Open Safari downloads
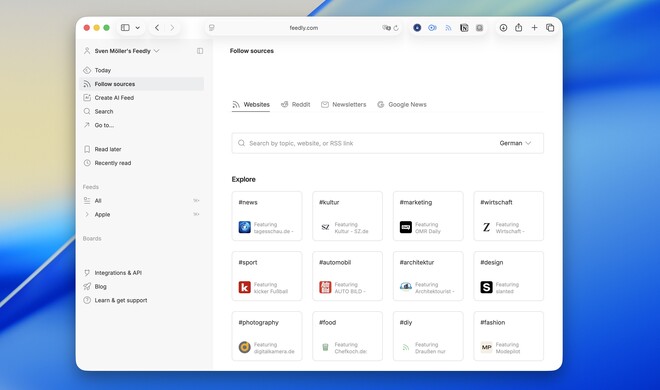Screen dimensions: 660x390 click(503, 28)
